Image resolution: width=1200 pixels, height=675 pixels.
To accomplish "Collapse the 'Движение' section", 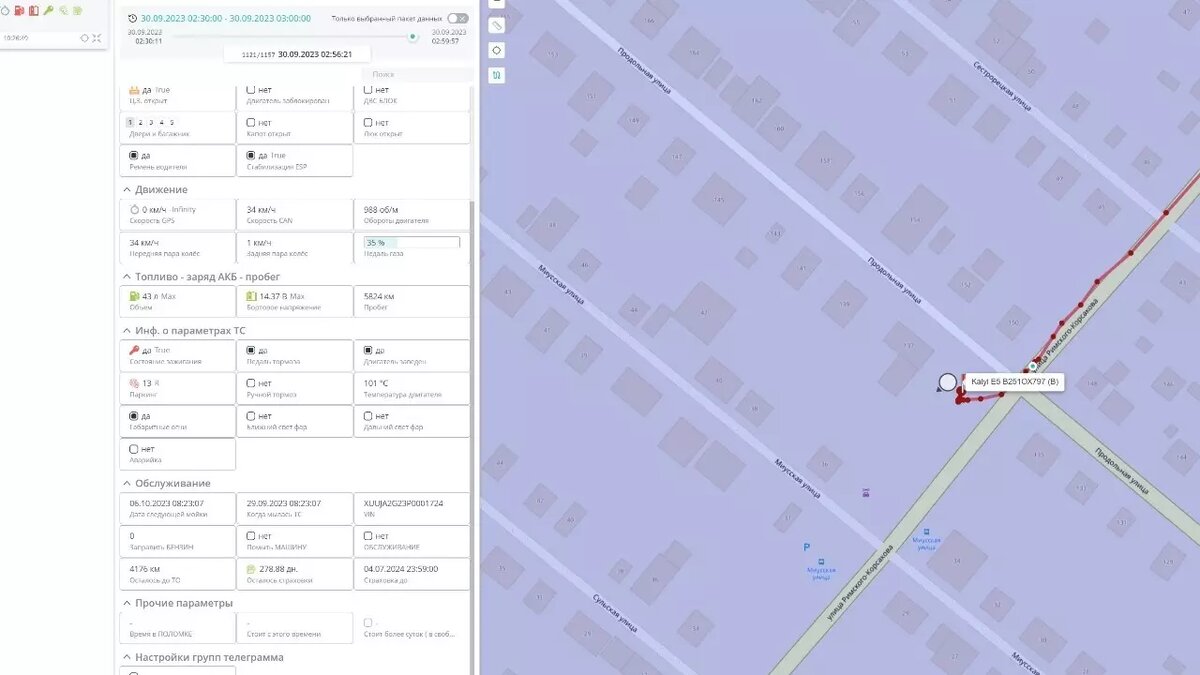I will click(x=127, y=189).
